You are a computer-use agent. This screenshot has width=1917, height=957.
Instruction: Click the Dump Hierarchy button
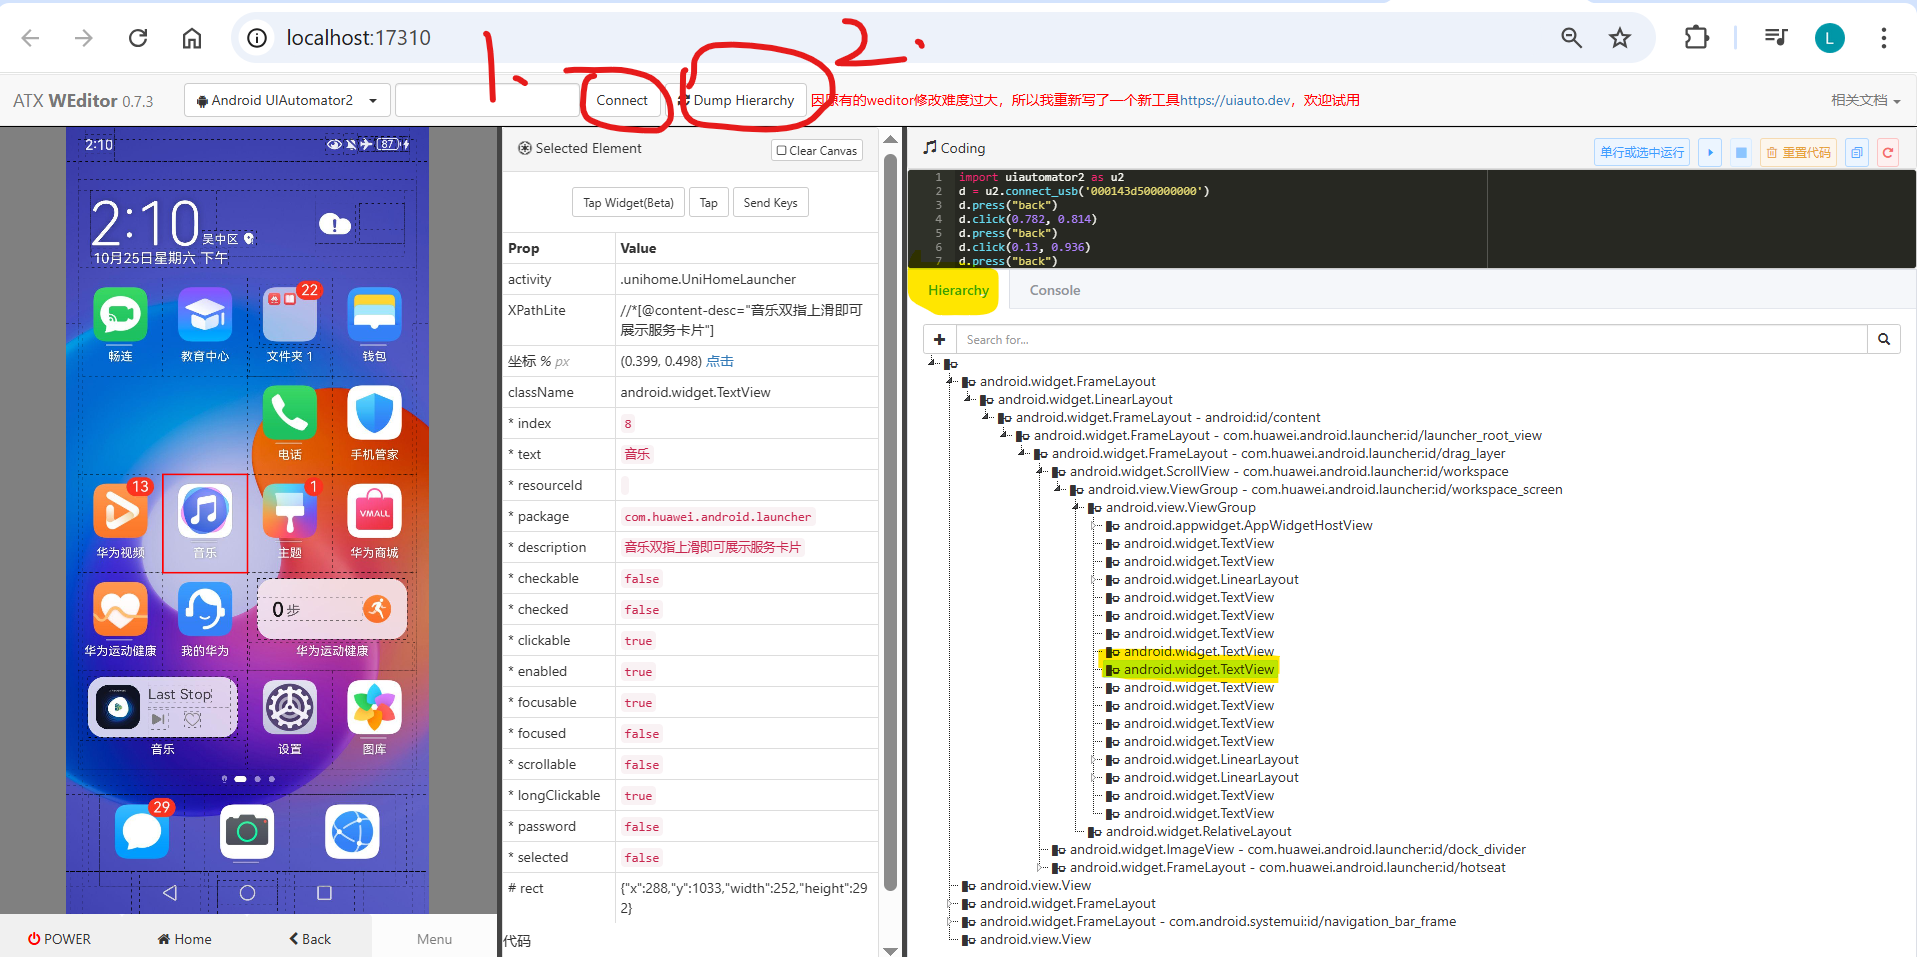tap(740, 100)
